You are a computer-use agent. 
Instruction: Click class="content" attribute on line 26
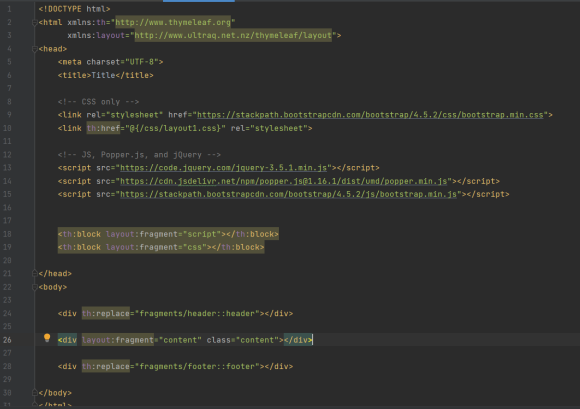243,340
